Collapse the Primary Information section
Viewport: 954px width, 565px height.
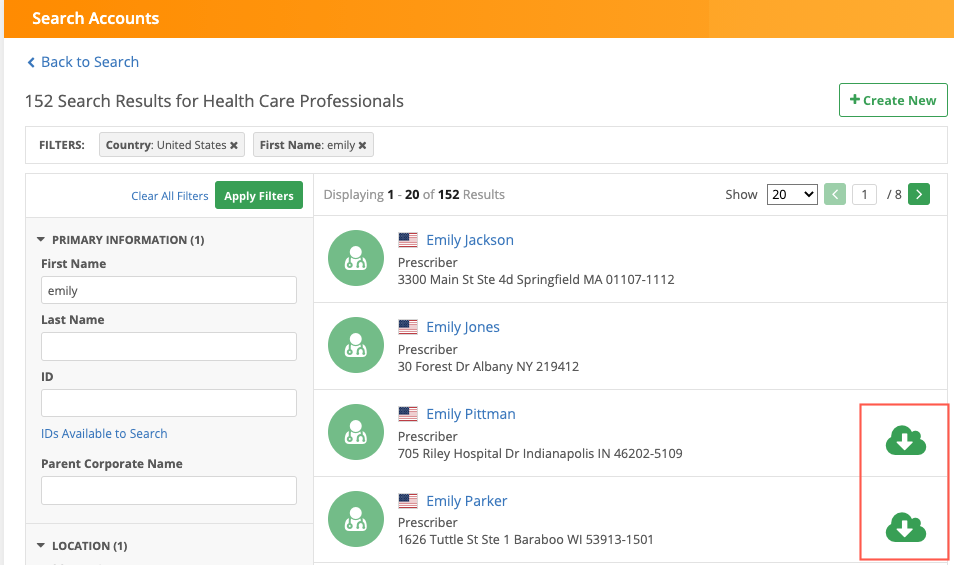(41, 240)
